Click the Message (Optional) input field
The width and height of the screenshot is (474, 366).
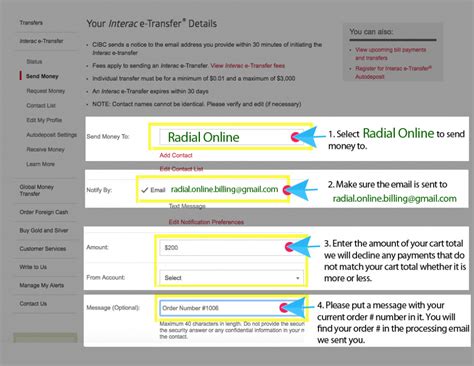tap(231, 308)
